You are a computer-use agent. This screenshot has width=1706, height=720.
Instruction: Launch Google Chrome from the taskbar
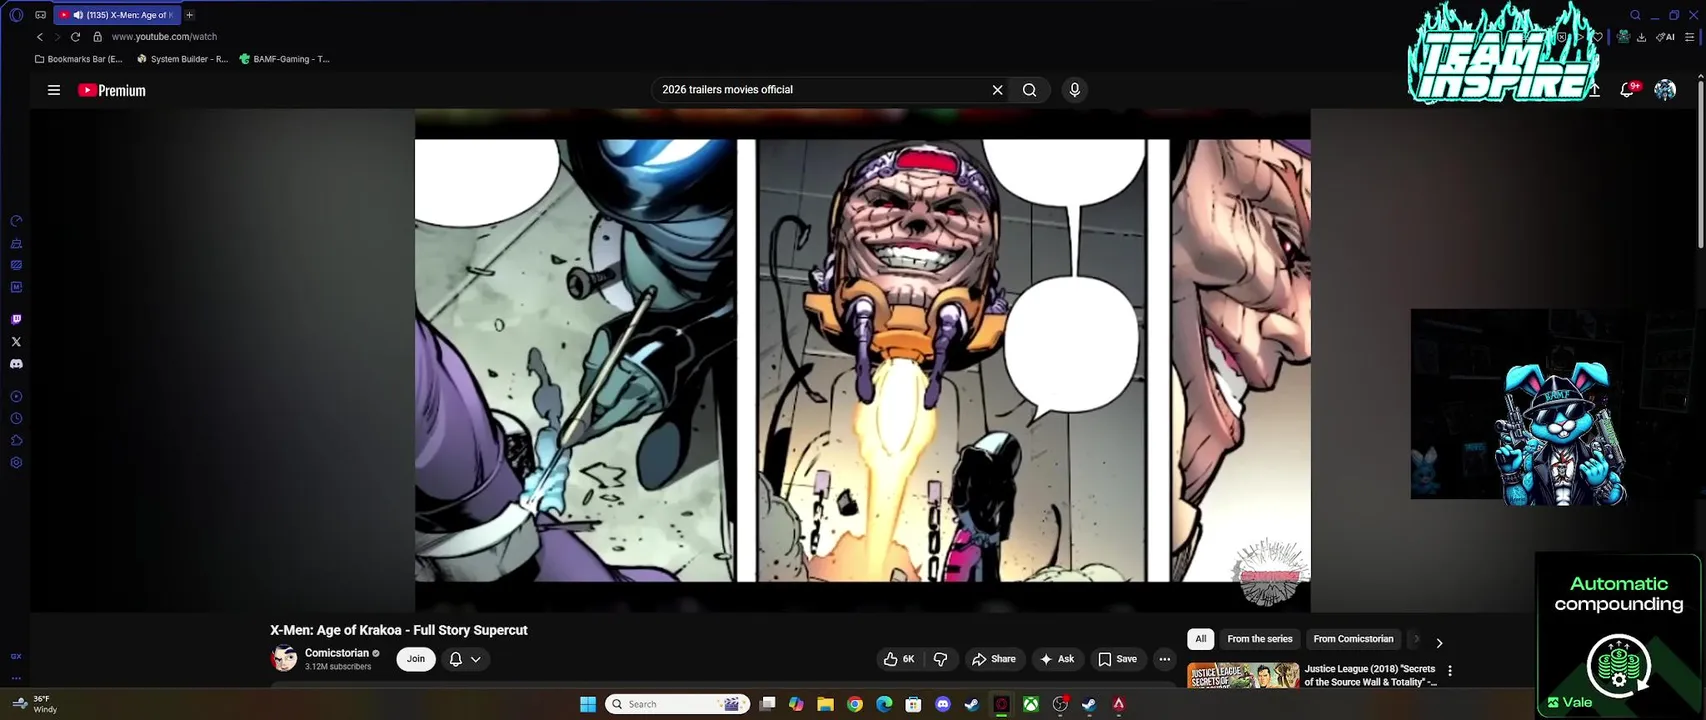pyautogui.click(x=855, y=704)
